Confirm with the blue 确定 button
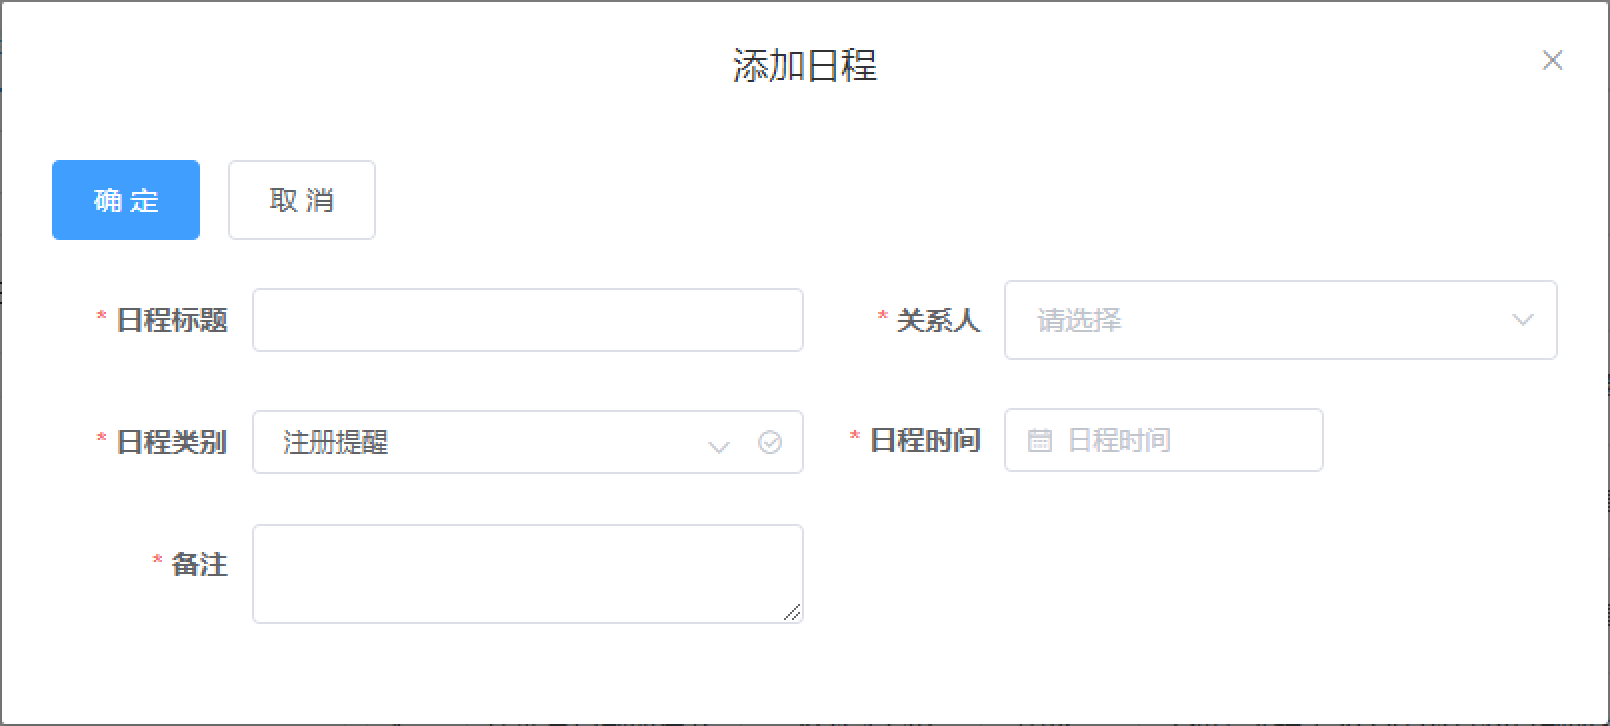Screen dimensions: 1610x726 coord(126,200)
